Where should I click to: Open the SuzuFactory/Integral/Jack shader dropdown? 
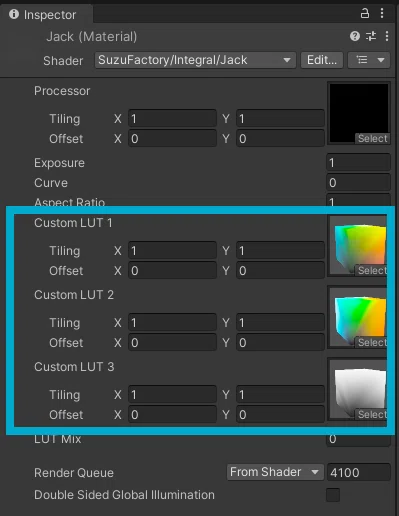(195, 60)
